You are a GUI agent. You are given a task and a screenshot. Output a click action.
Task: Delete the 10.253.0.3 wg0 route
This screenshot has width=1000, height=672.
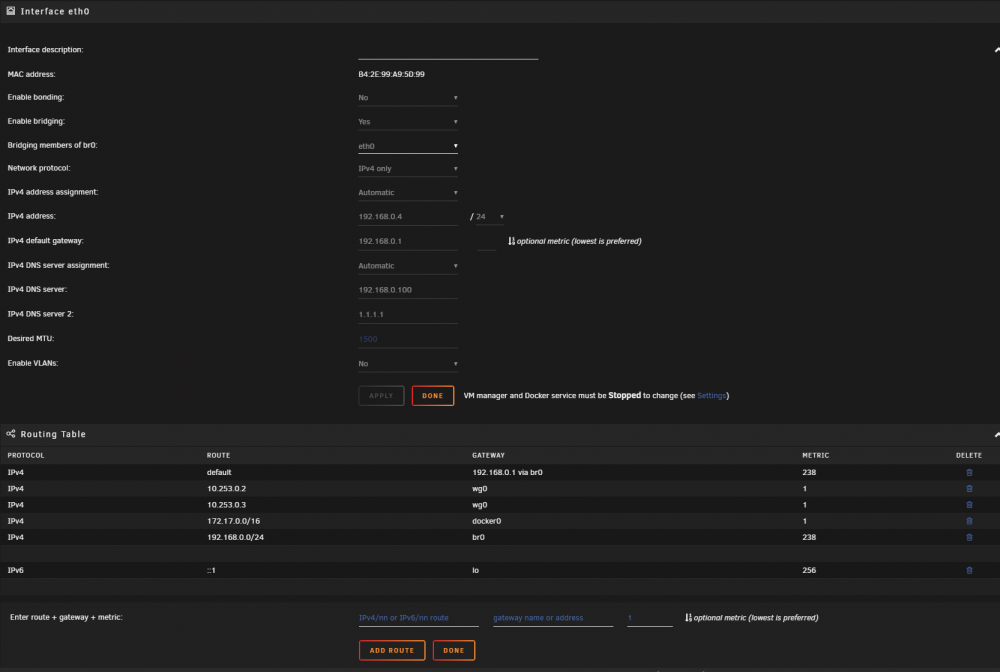tap(969, 505)
